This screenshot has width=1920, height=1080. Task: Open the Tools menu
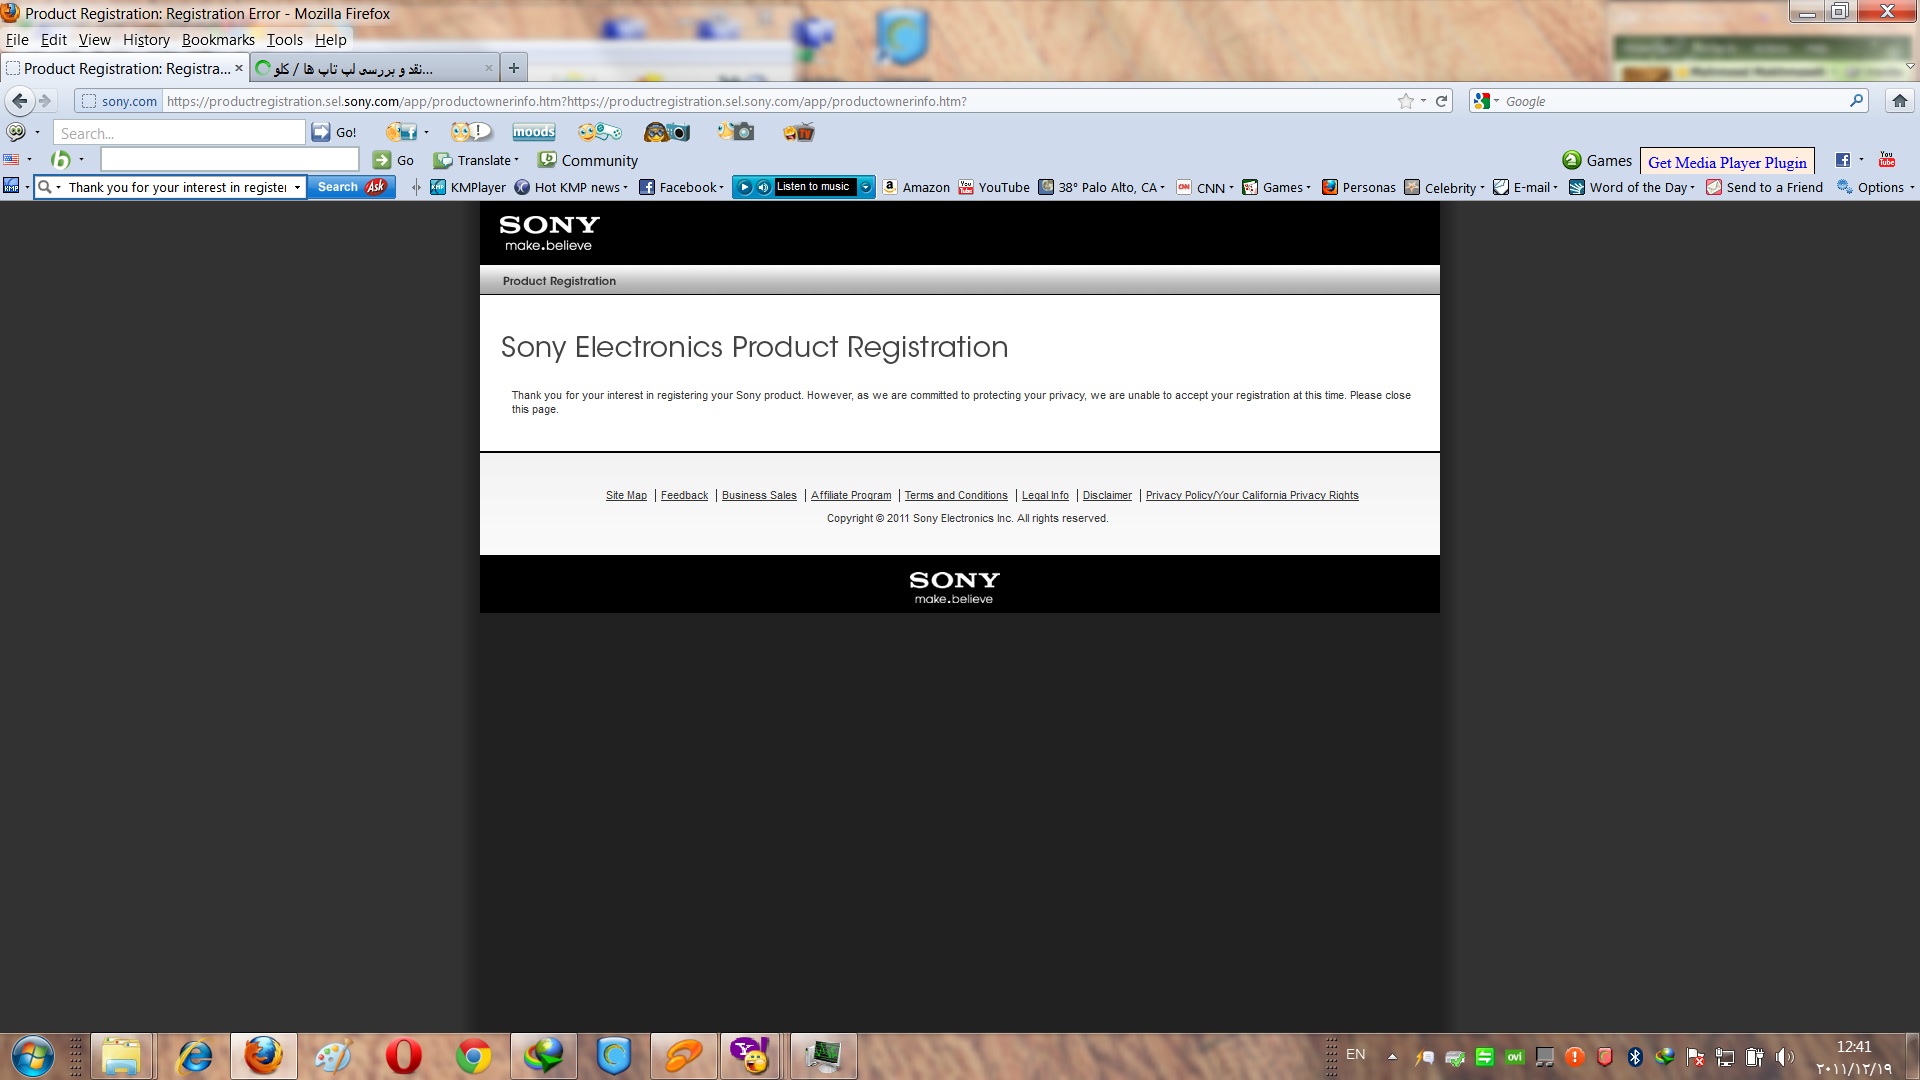[284, 40]
